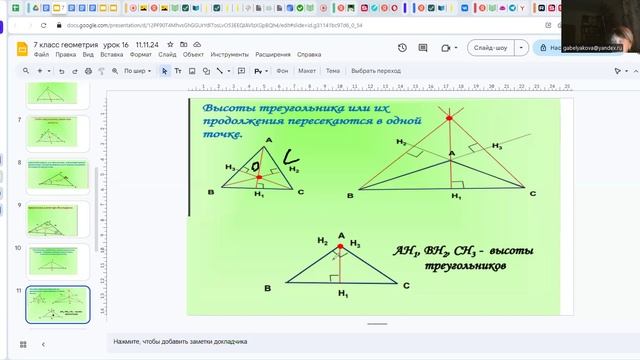This screenshot has height=360, width=640.
Task: Open the 'Правка' menu
Action: tap(66, 54)
